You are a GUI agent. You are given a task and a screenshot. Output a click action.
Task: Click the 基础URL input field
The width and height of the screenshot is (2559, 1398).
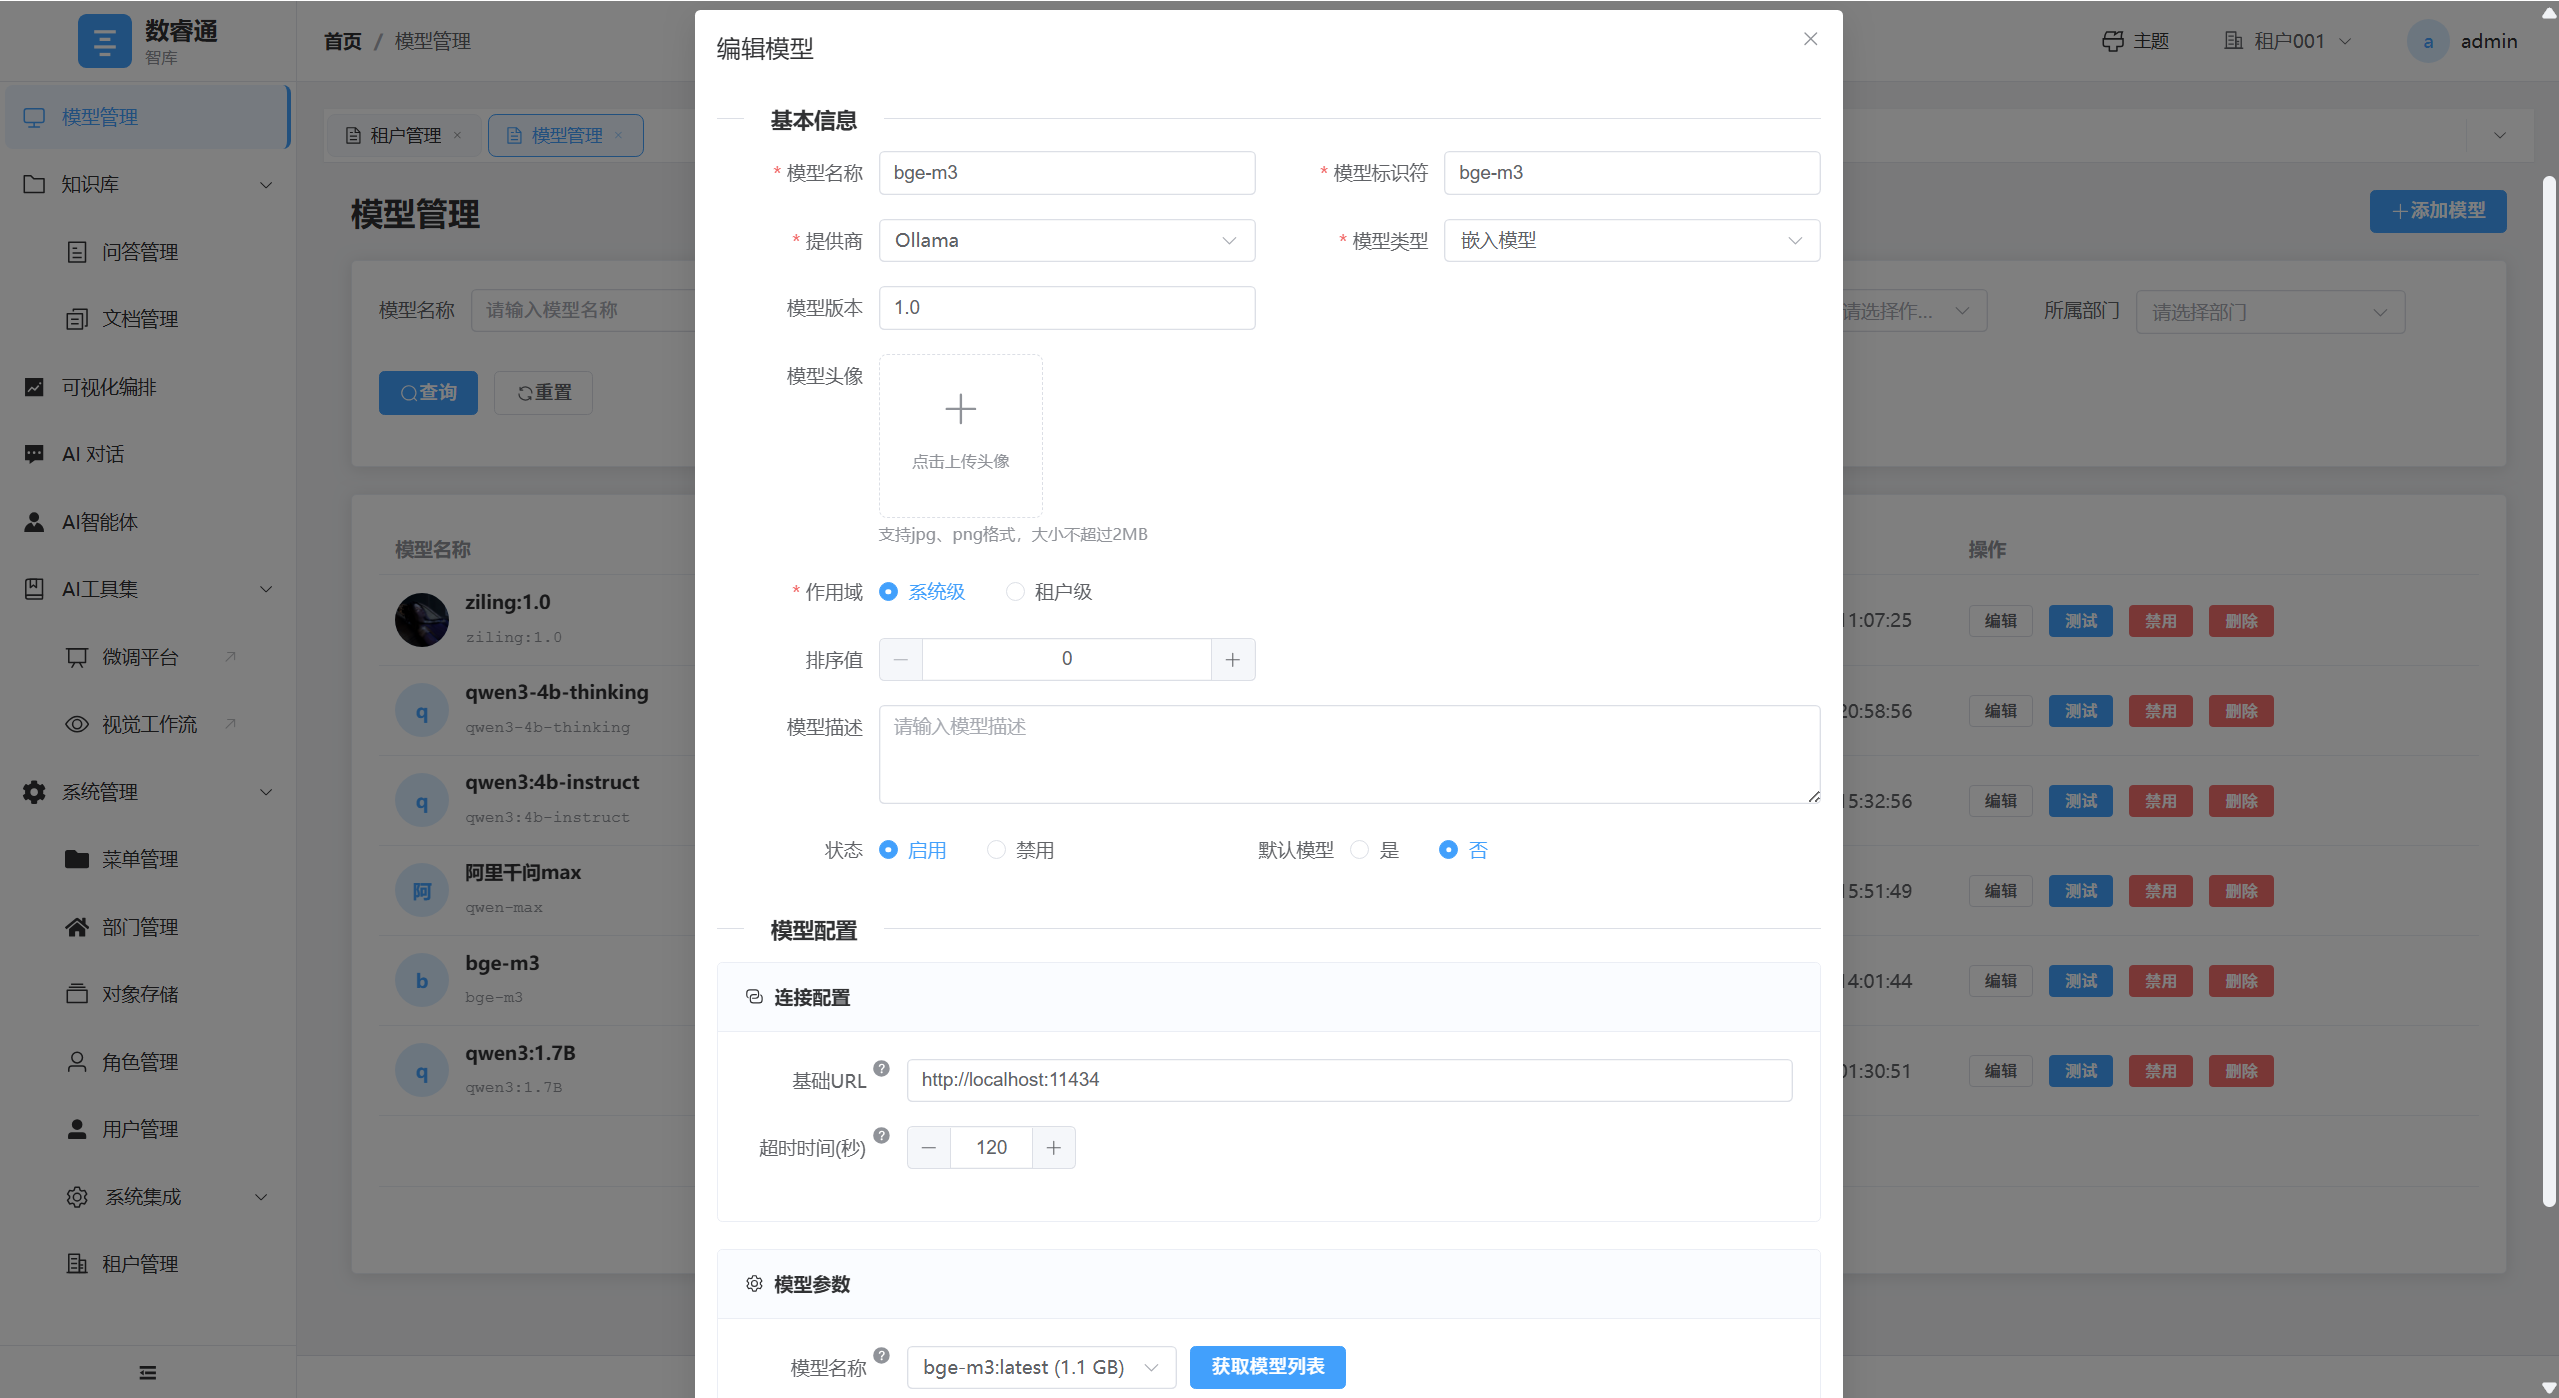[1348, 1080]
